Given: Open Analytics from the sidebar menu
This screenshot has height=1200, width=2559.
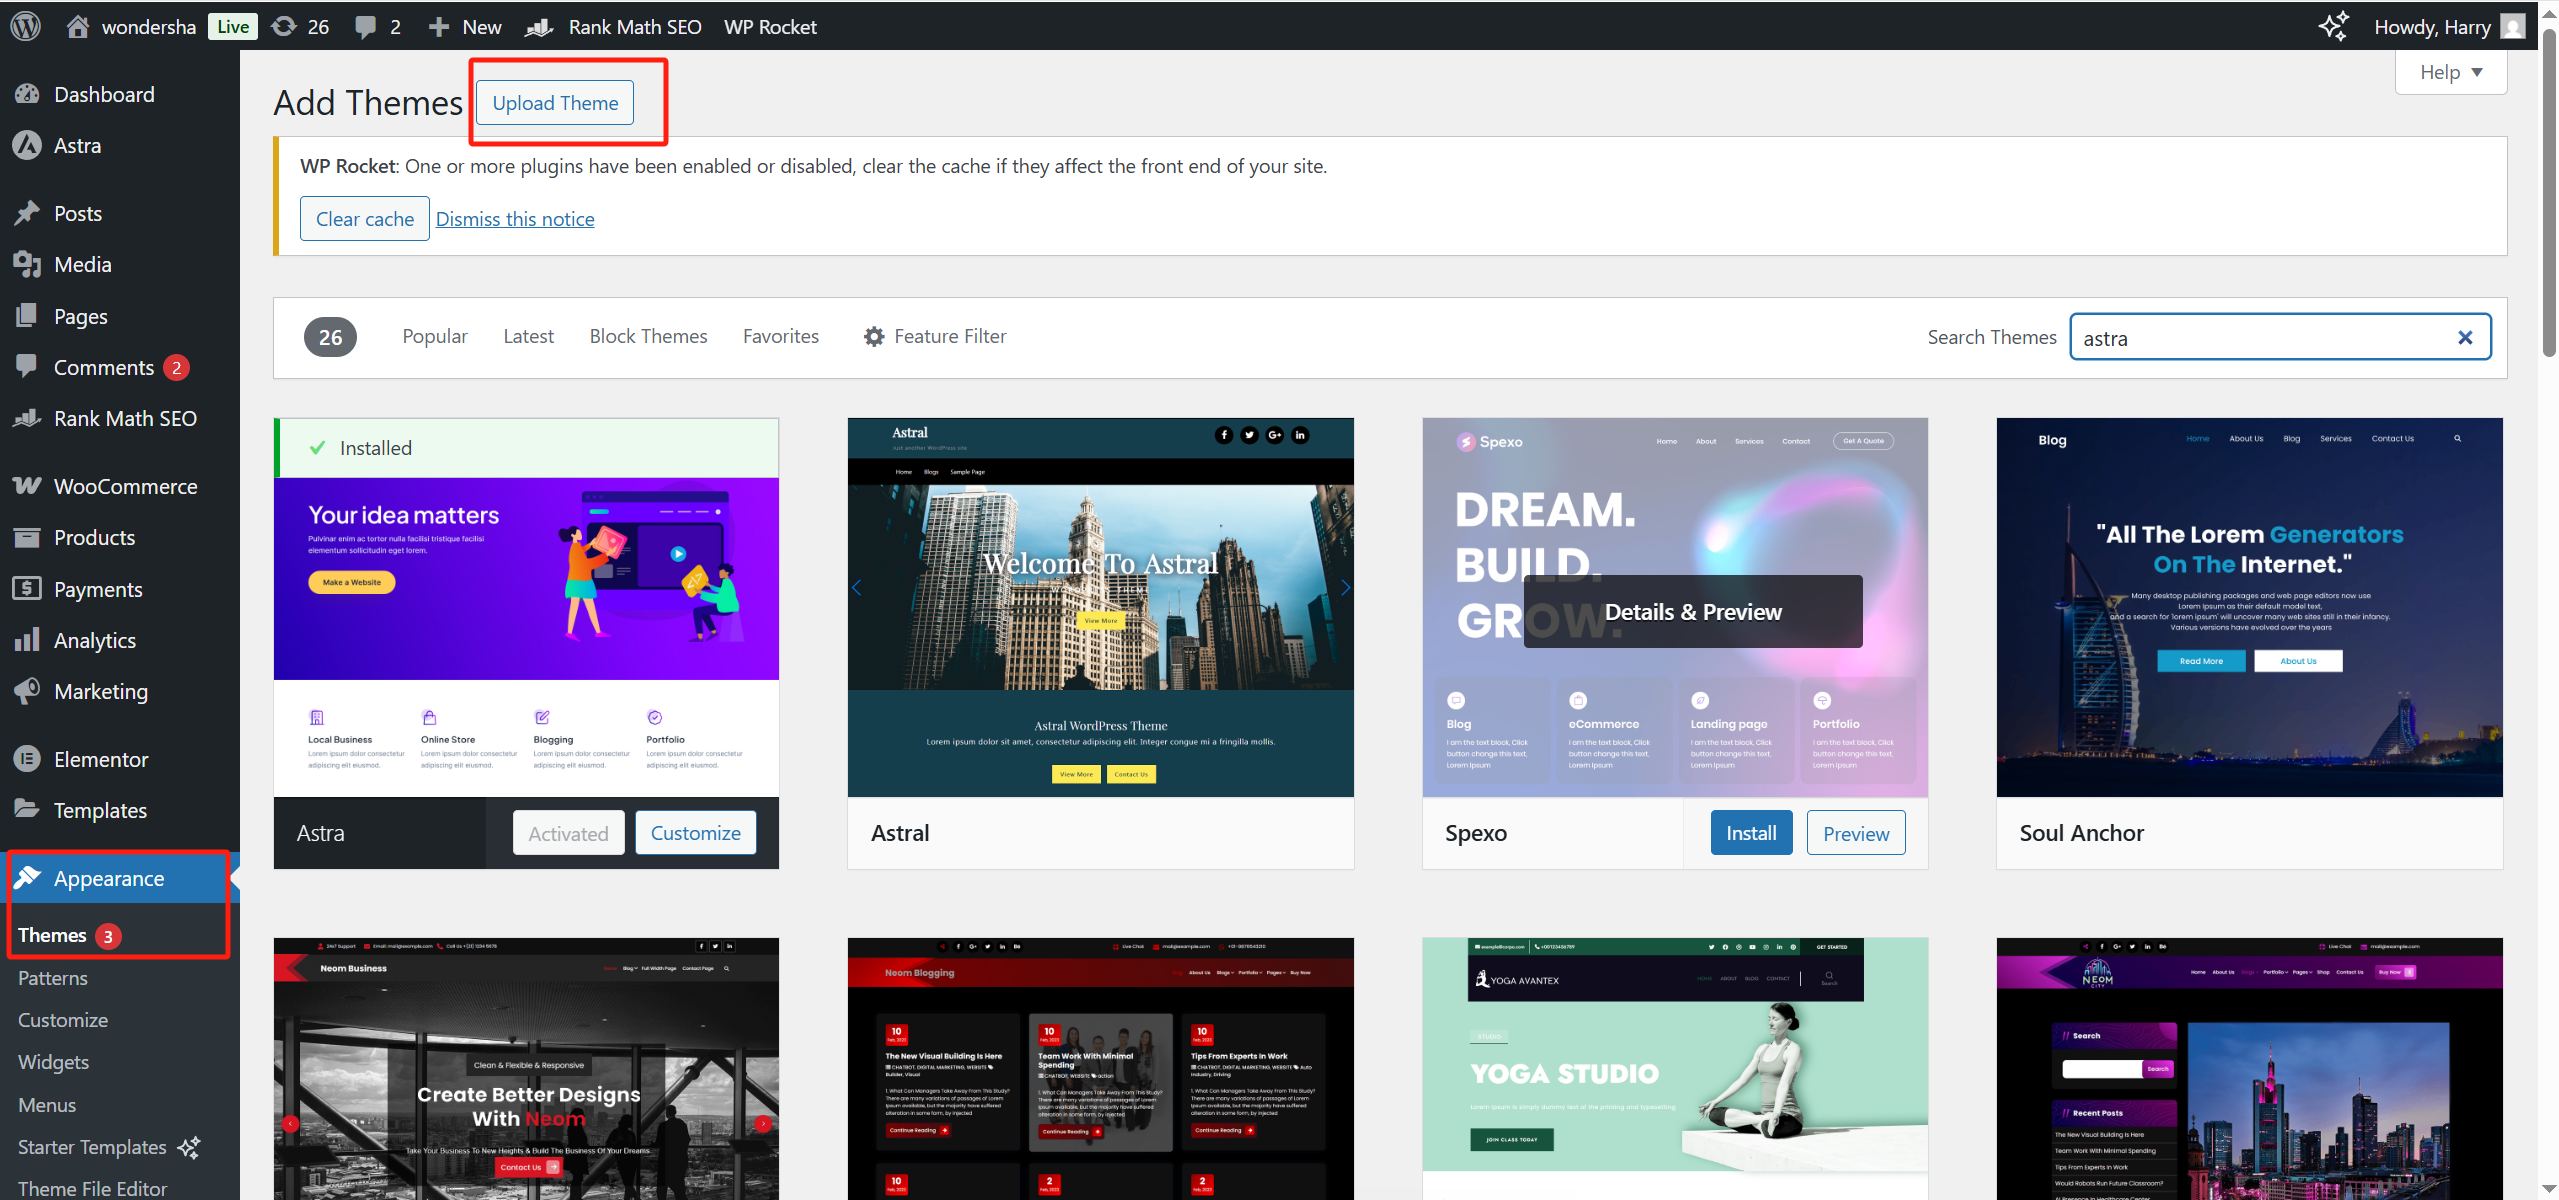Looking at the screenshot, I should click(95, 641).
